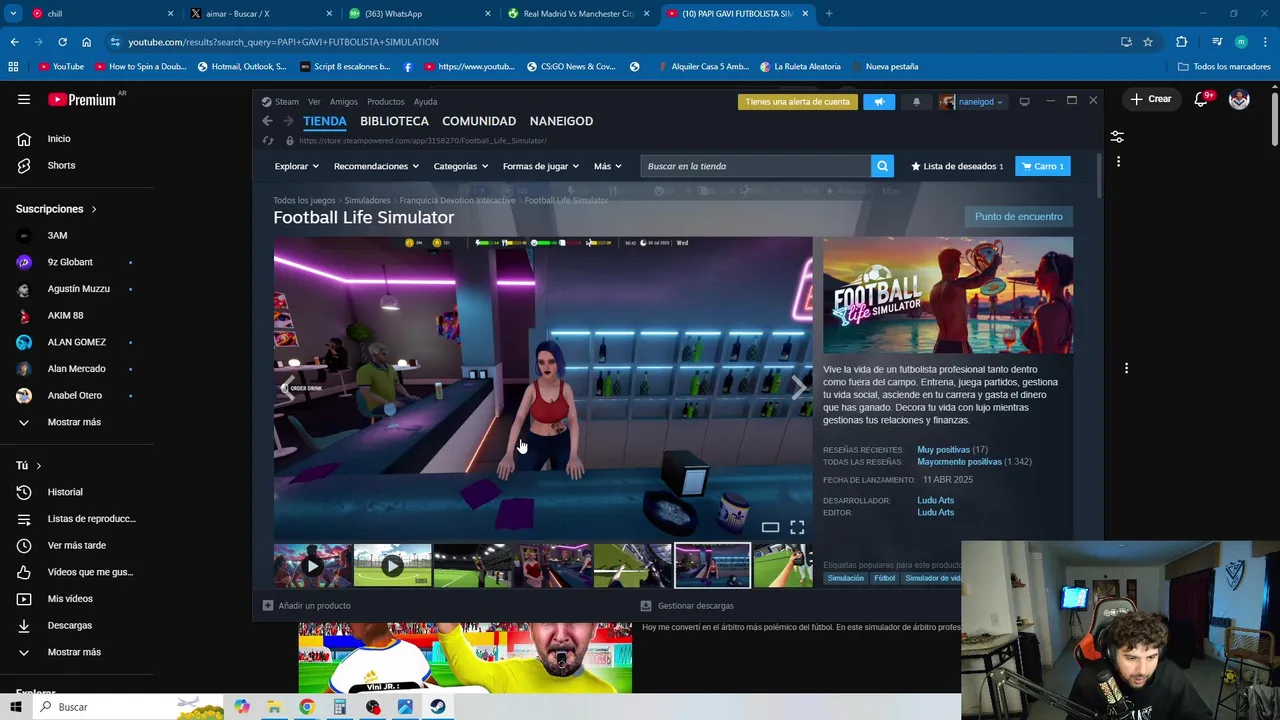Open Chrome tab search dropdown
1280x720 pixels.
13,14
